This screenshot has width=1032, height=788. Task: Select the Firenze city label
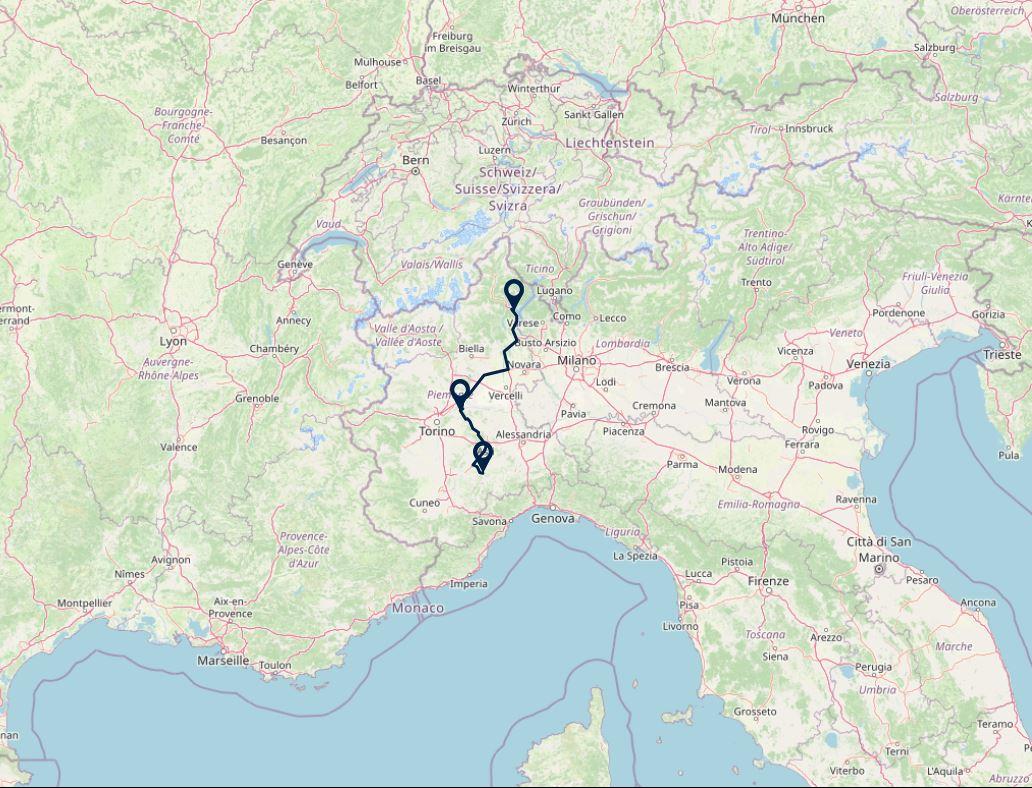tap(768, 581)
